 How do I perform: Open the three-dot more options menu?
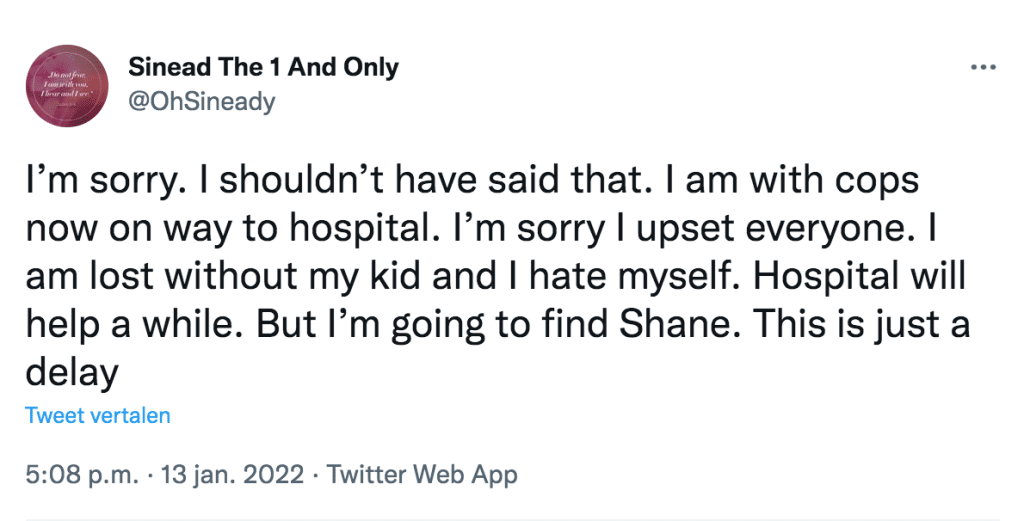tap(983, 68)
